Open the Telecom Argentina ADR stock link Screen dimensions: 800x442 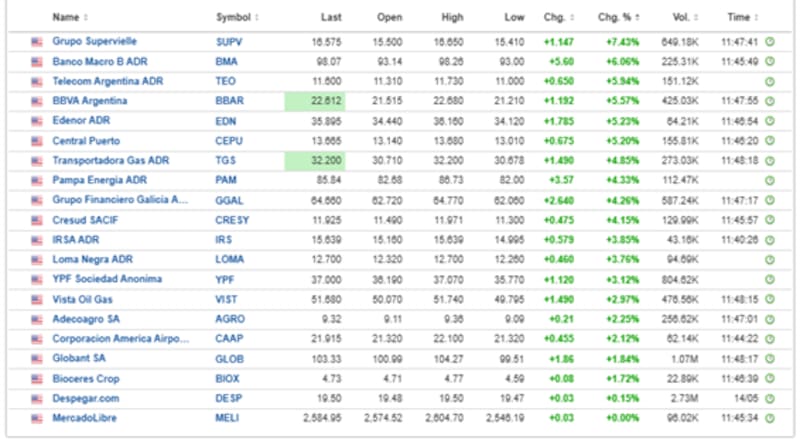[107, 81]
